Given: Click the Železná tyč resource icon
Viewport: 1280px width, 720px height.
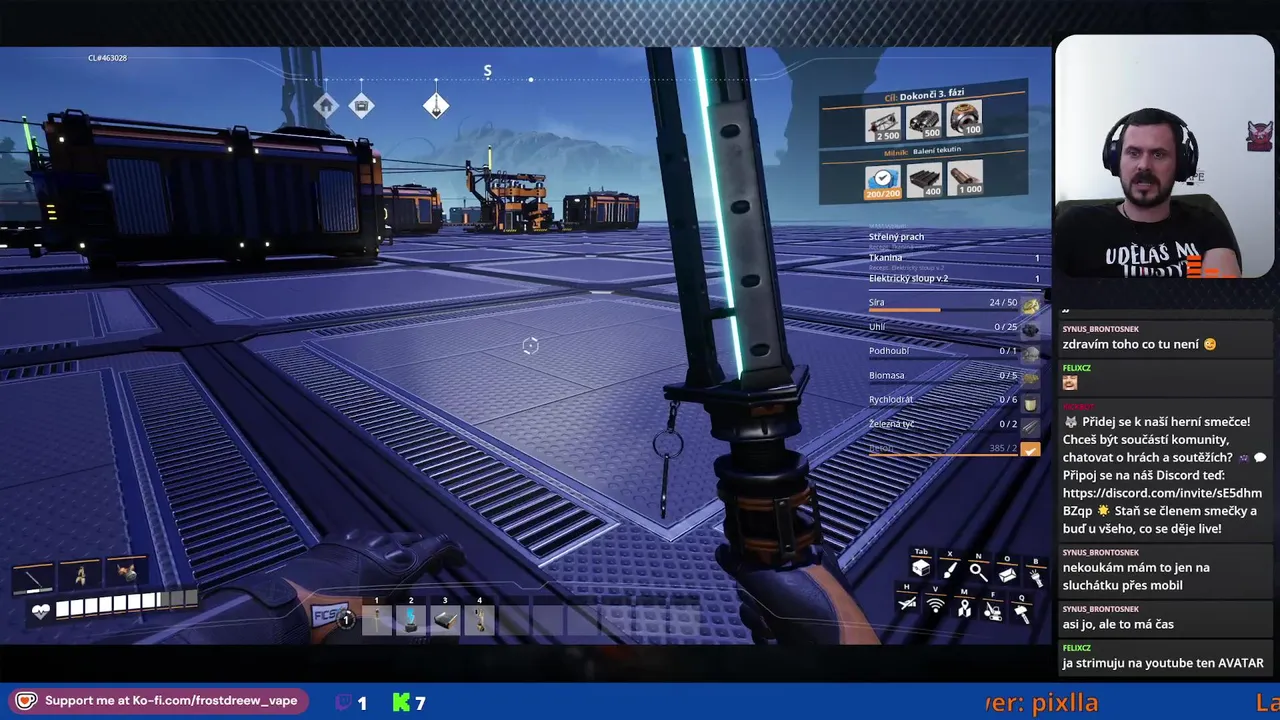Looking at the screenshot, I should click(x=1030, y=426).
